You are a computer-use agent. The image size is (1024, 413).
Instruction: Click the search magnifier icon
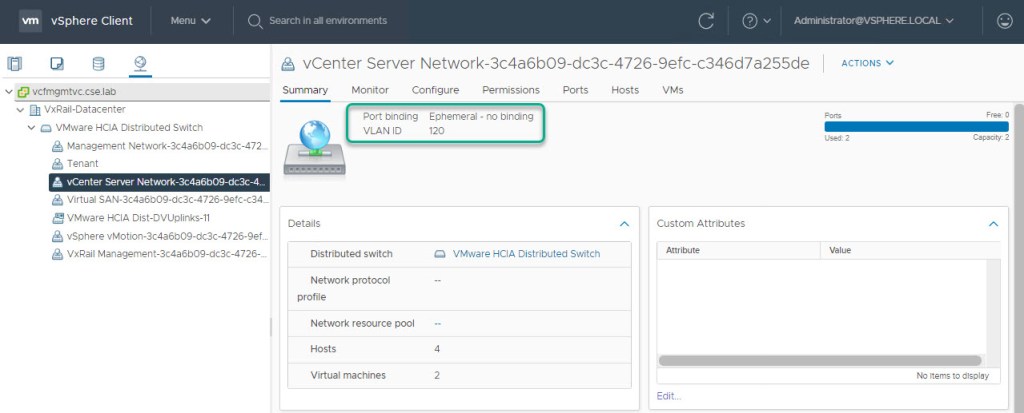pyautogui.click(x=255, y=20)
